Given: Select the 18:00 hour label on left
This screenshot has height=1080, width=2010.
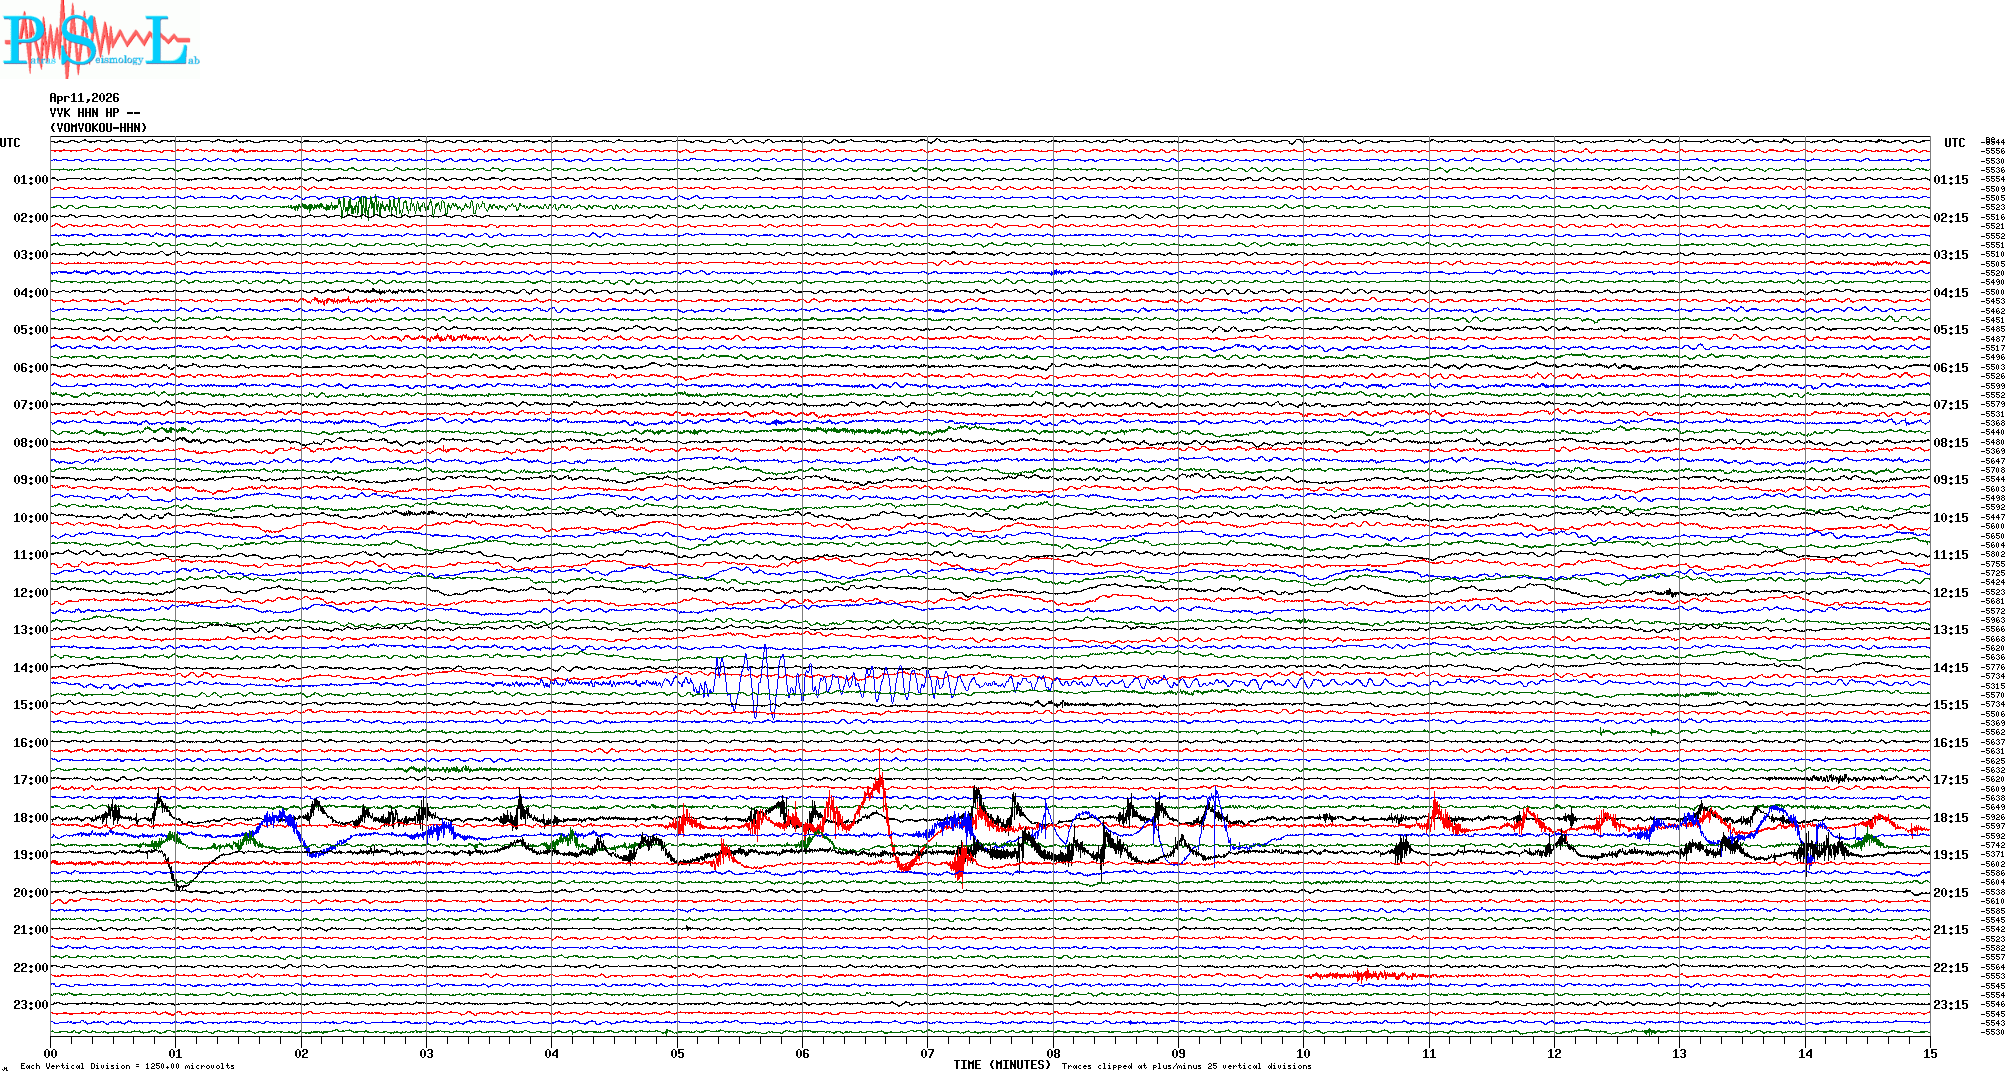Looking at the screenshot, I should [30, 818].
